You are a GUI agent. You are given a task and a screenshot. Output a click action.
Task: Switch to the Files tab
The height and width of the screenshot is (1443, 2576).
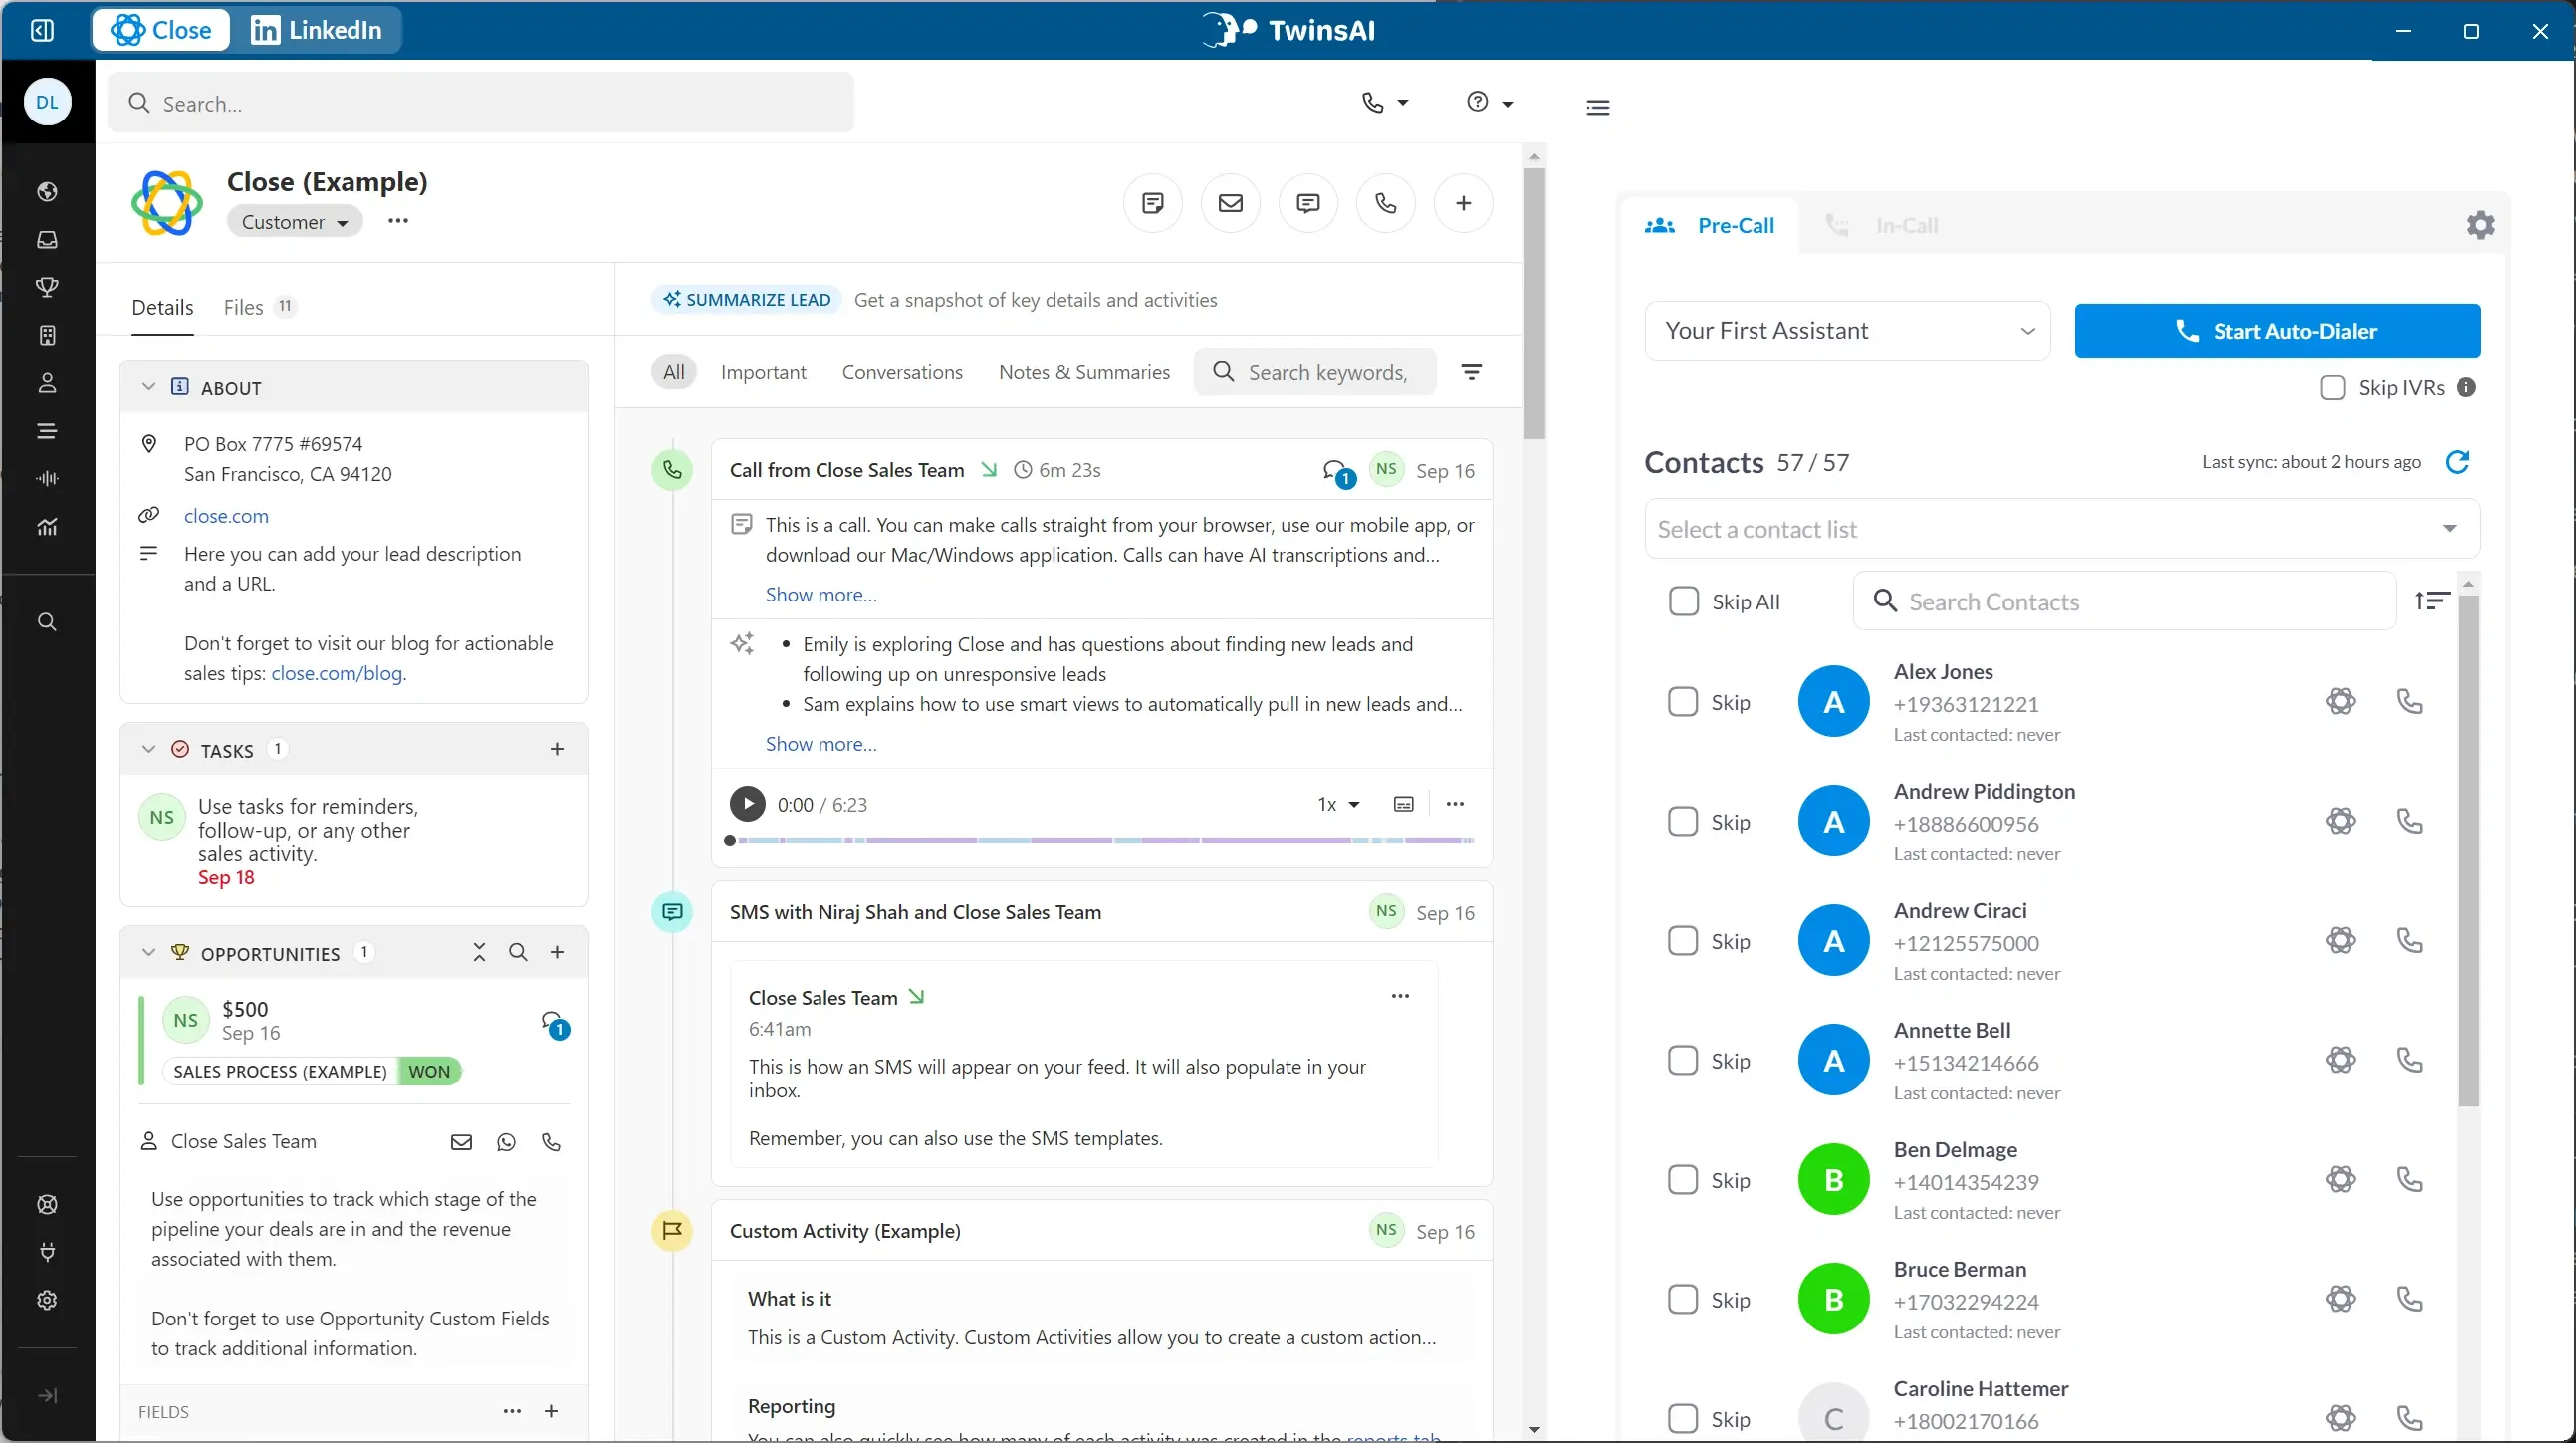(243, 307)
